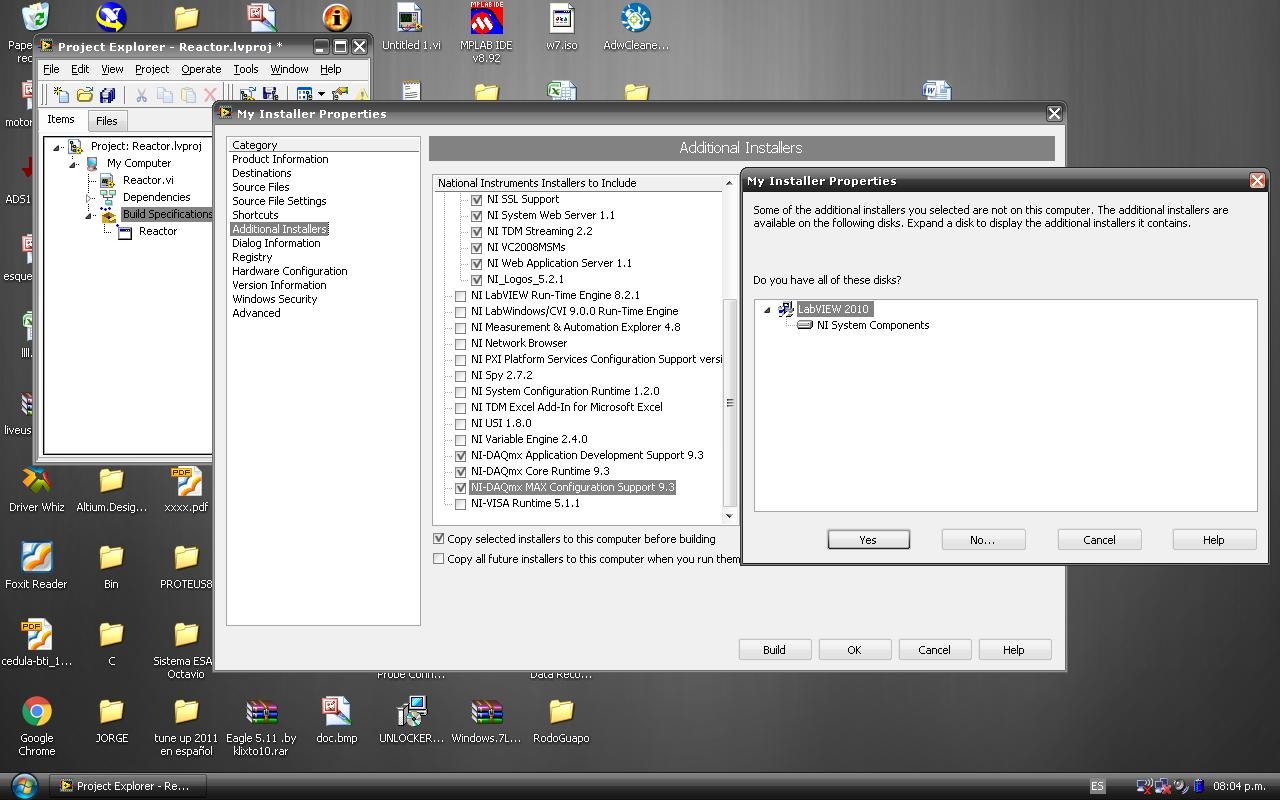Open Driver Whiz desktop icon
The width and height of the screenshot is (1280, 800).
(x=37, y=481)
